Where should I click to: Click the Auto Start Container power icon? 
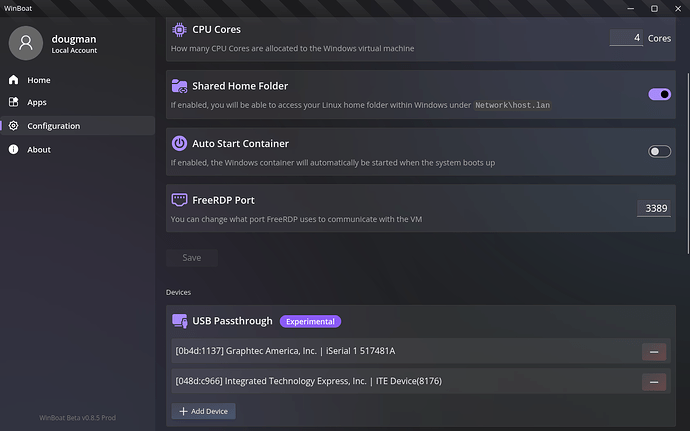(x=179, y=143)
